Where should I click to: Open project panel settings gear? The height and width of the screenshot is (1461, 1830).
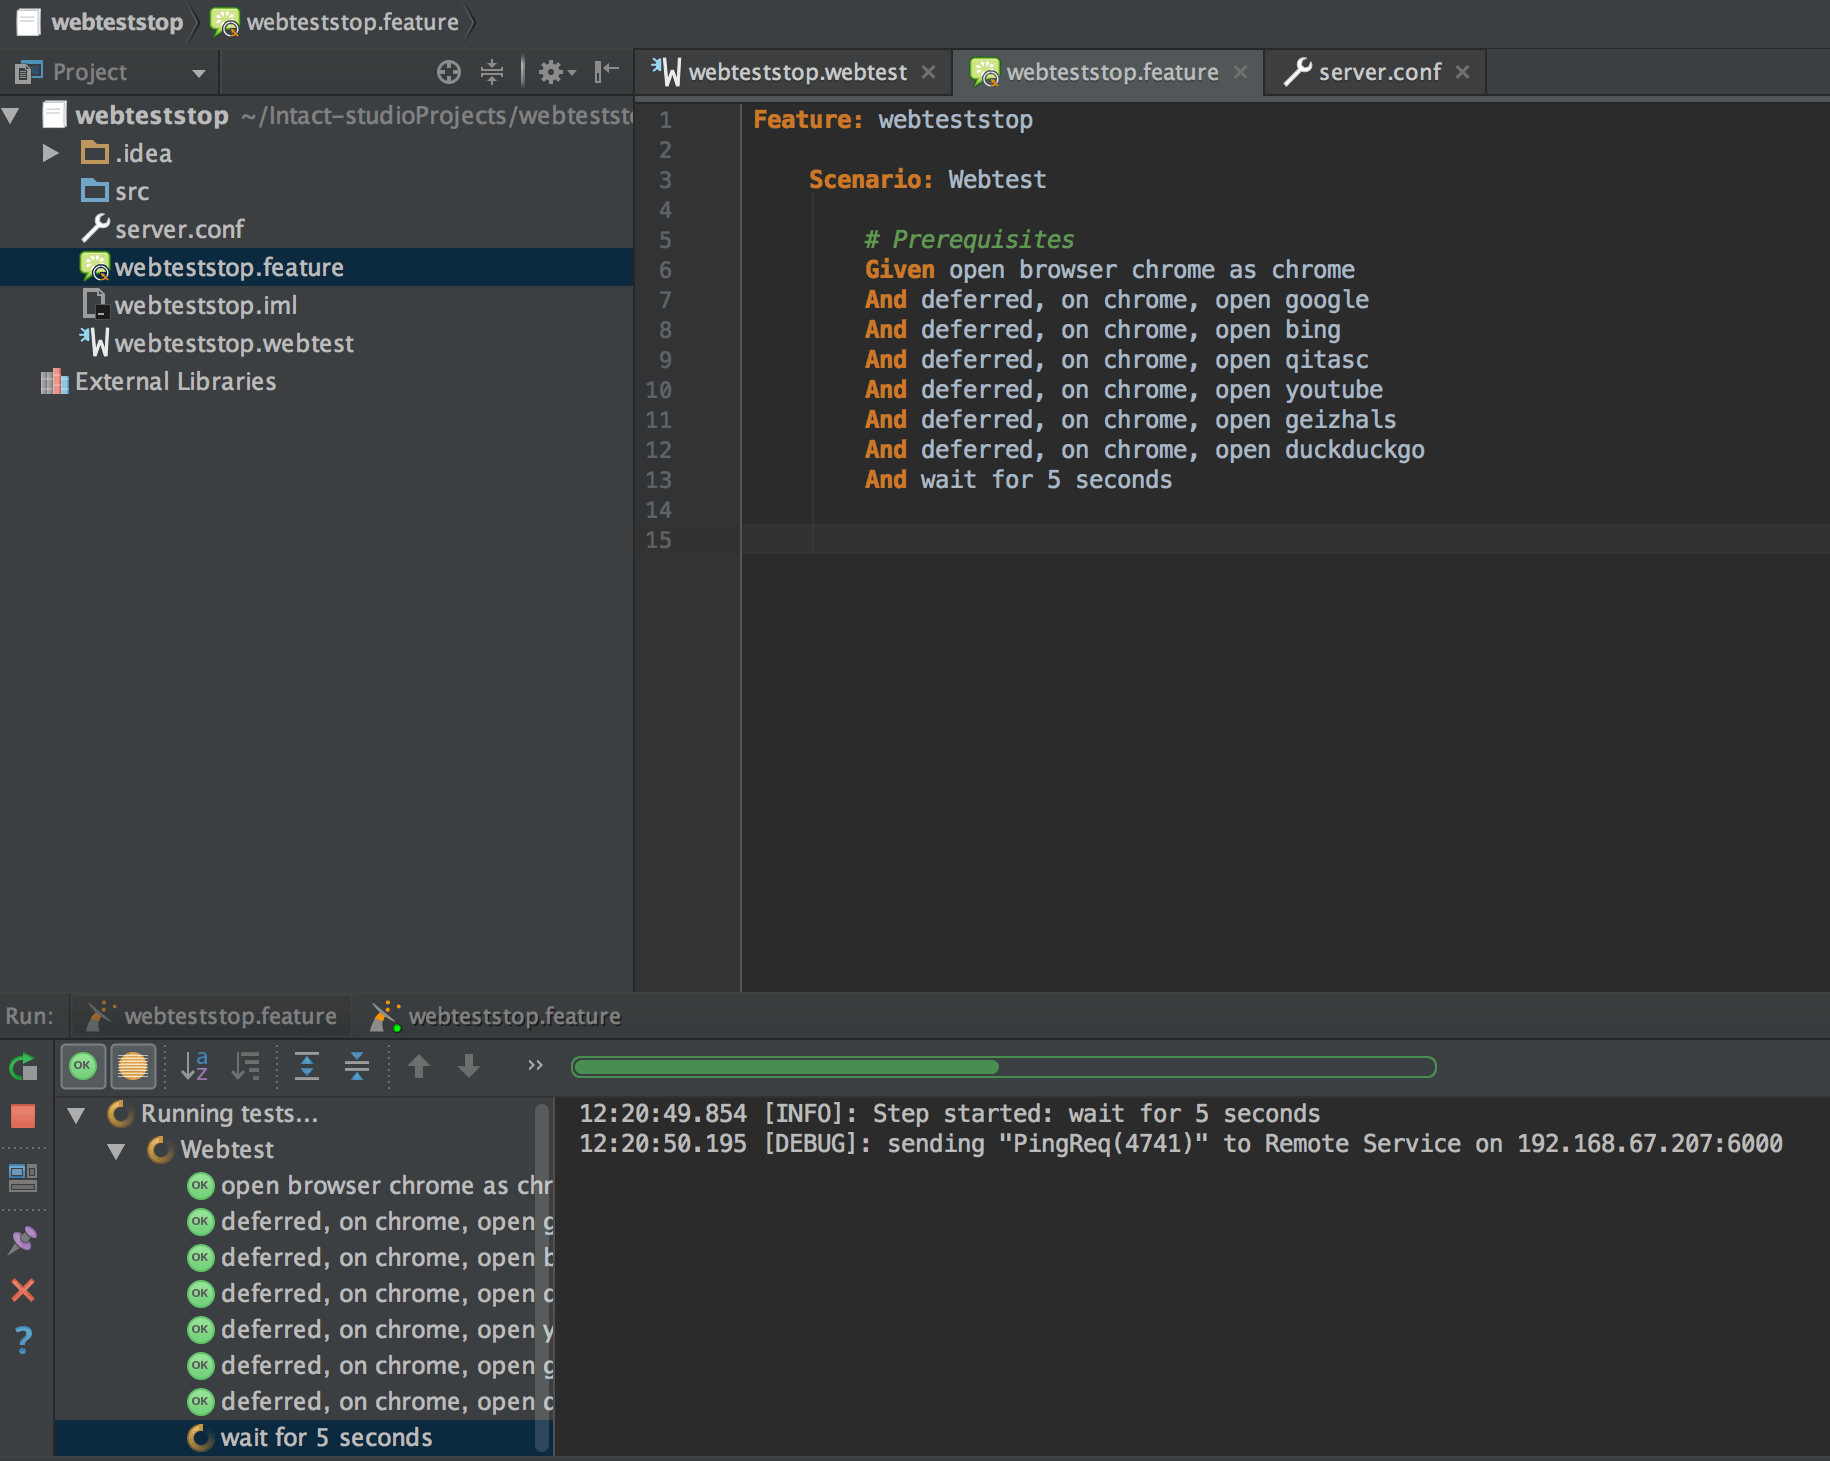(556, 72)
